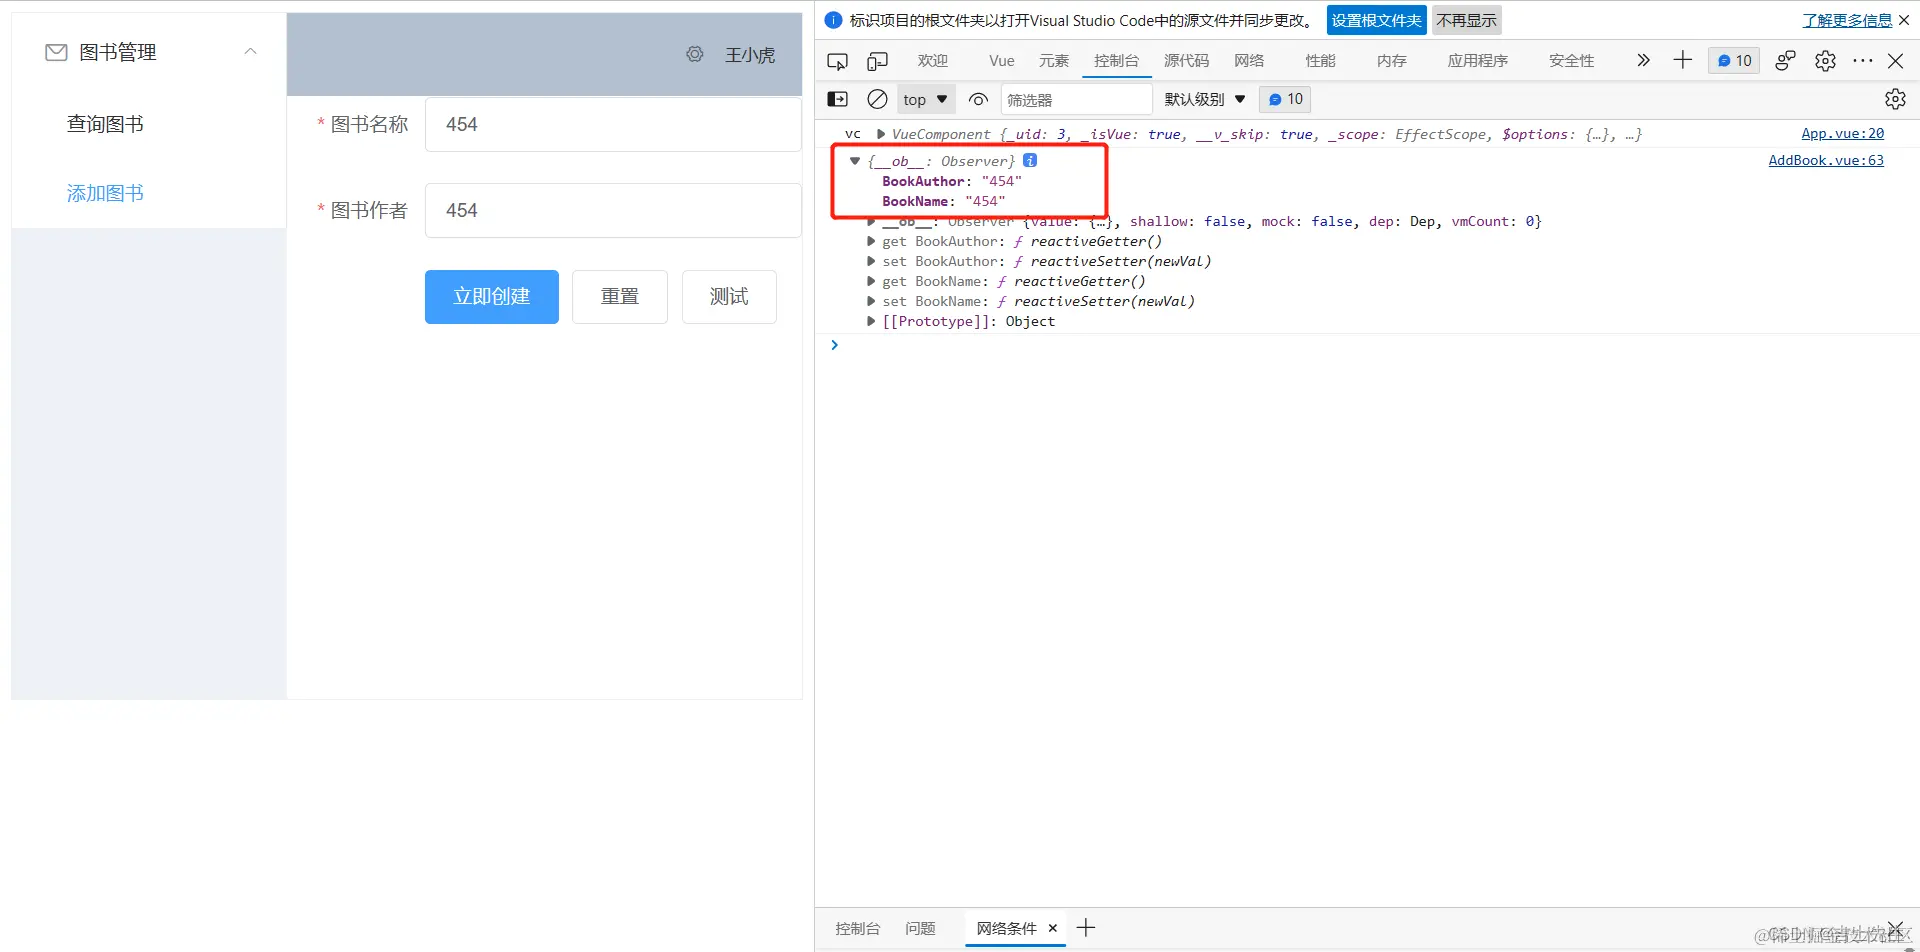Click the 图书名称 input field

(x=613, y=124)
